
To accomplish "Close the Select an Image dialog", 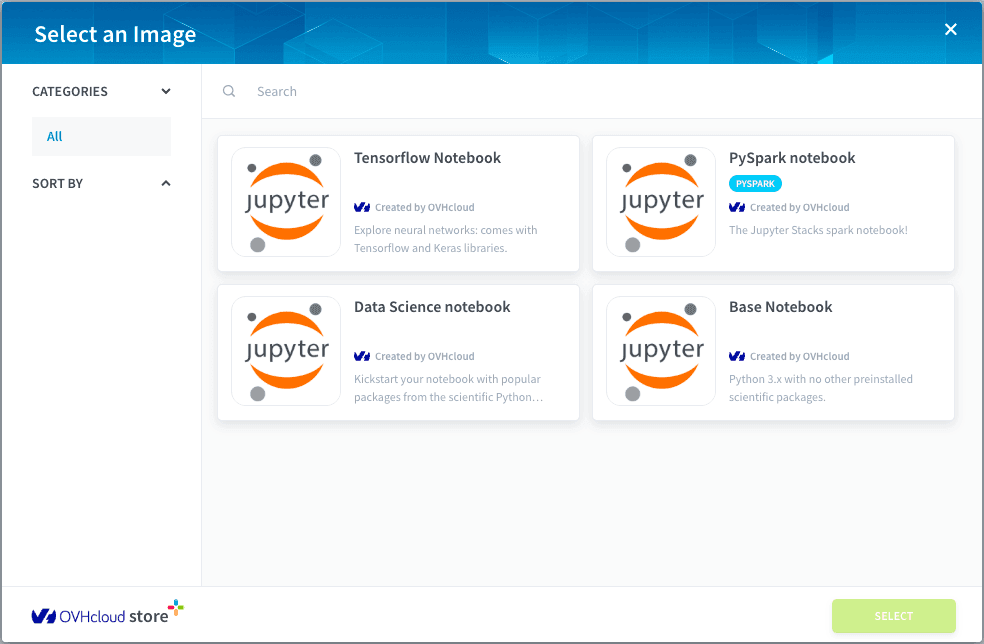I will (x=950, y=30).
